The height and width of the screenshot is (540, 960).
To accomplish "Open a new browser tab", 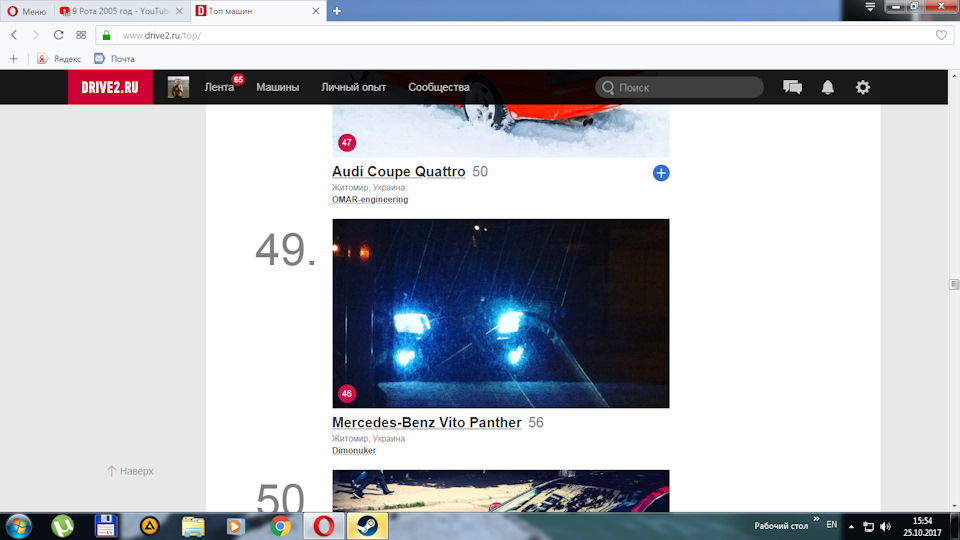I will (337, 11).
